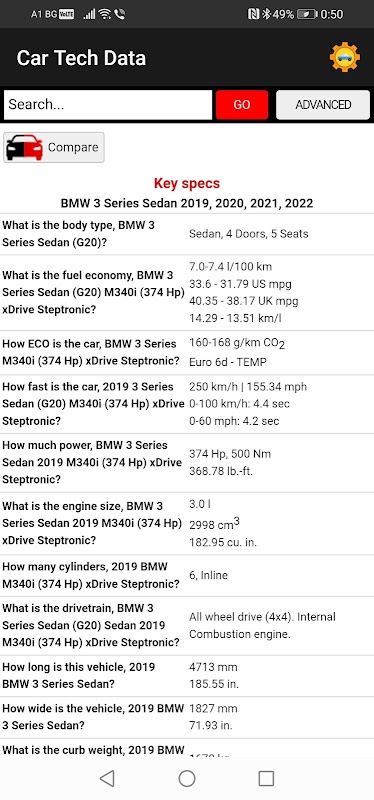
Task: Focus the Search... input field
Action: click(x=108, y=105)
